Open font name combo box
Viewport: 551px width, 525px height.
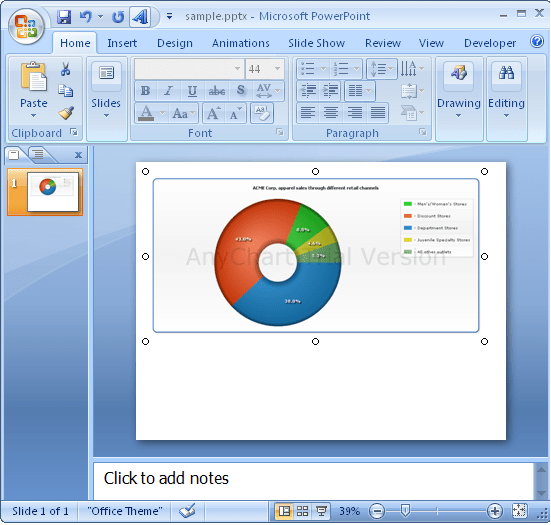(x=189, y=69)
